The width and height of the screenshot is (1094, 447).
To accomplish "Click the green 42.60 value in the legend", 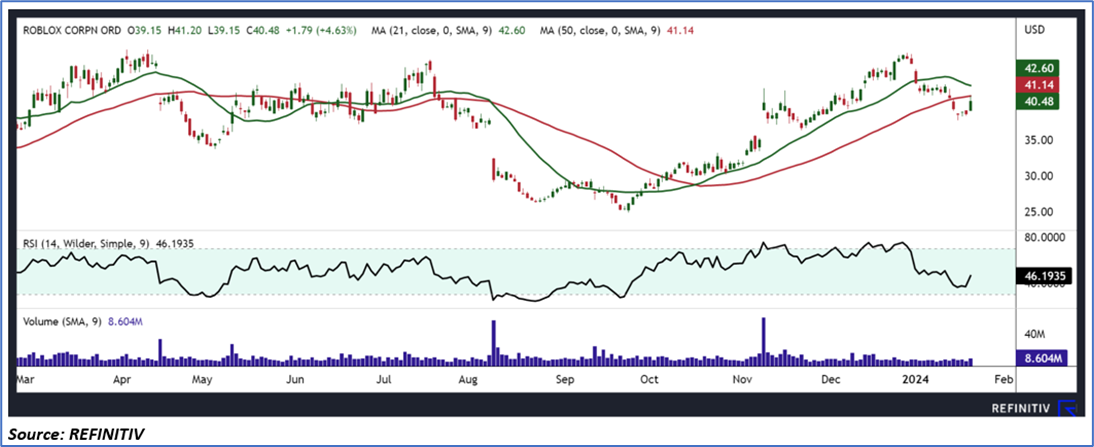I will (511, 31).
